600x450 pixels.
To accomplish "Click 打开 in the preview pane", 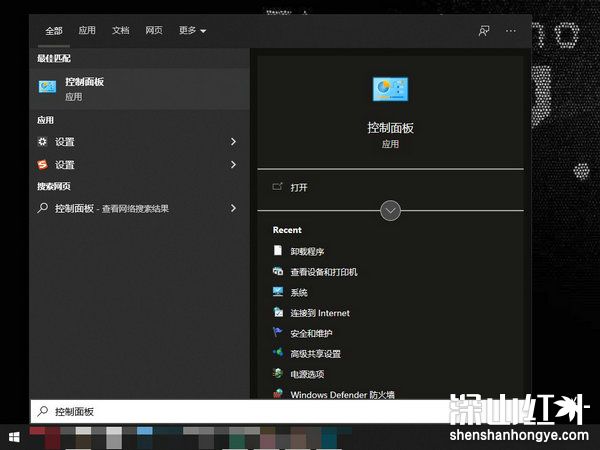I will pos(299,188).
